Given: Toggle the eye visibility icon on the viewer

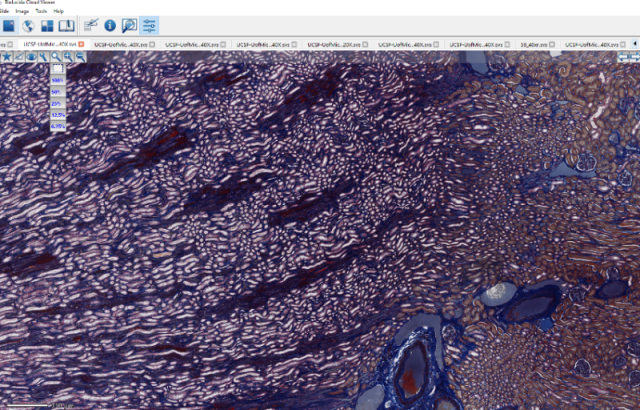Looking at the screenshot, I should point(31,57).
